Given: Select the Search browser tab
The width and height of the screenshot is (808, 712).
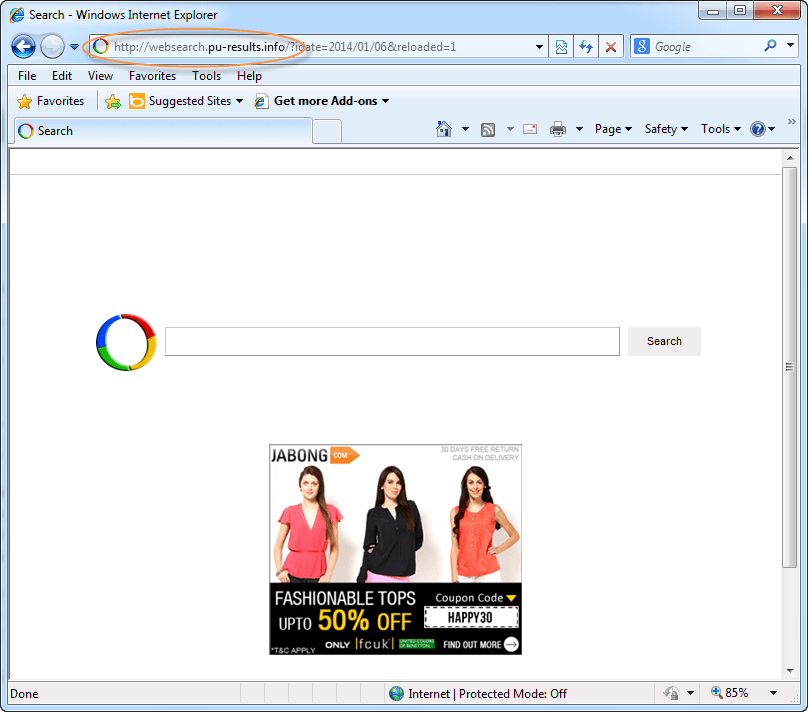Looking at the screenshot, I should point(163,131).
